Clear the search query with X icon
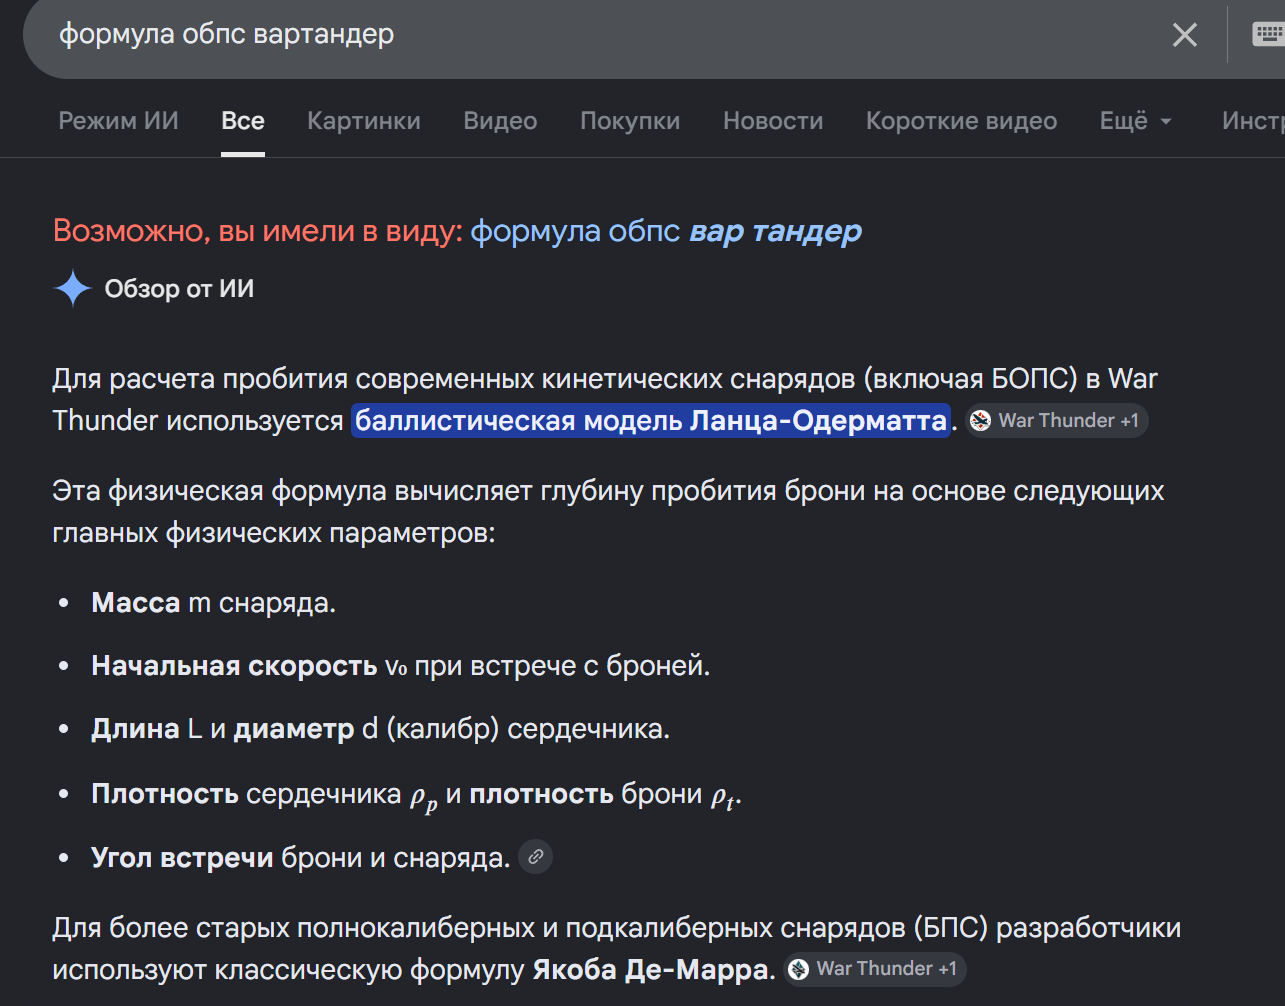This screenshot has width=1285, height=1006. (1185, 35)
